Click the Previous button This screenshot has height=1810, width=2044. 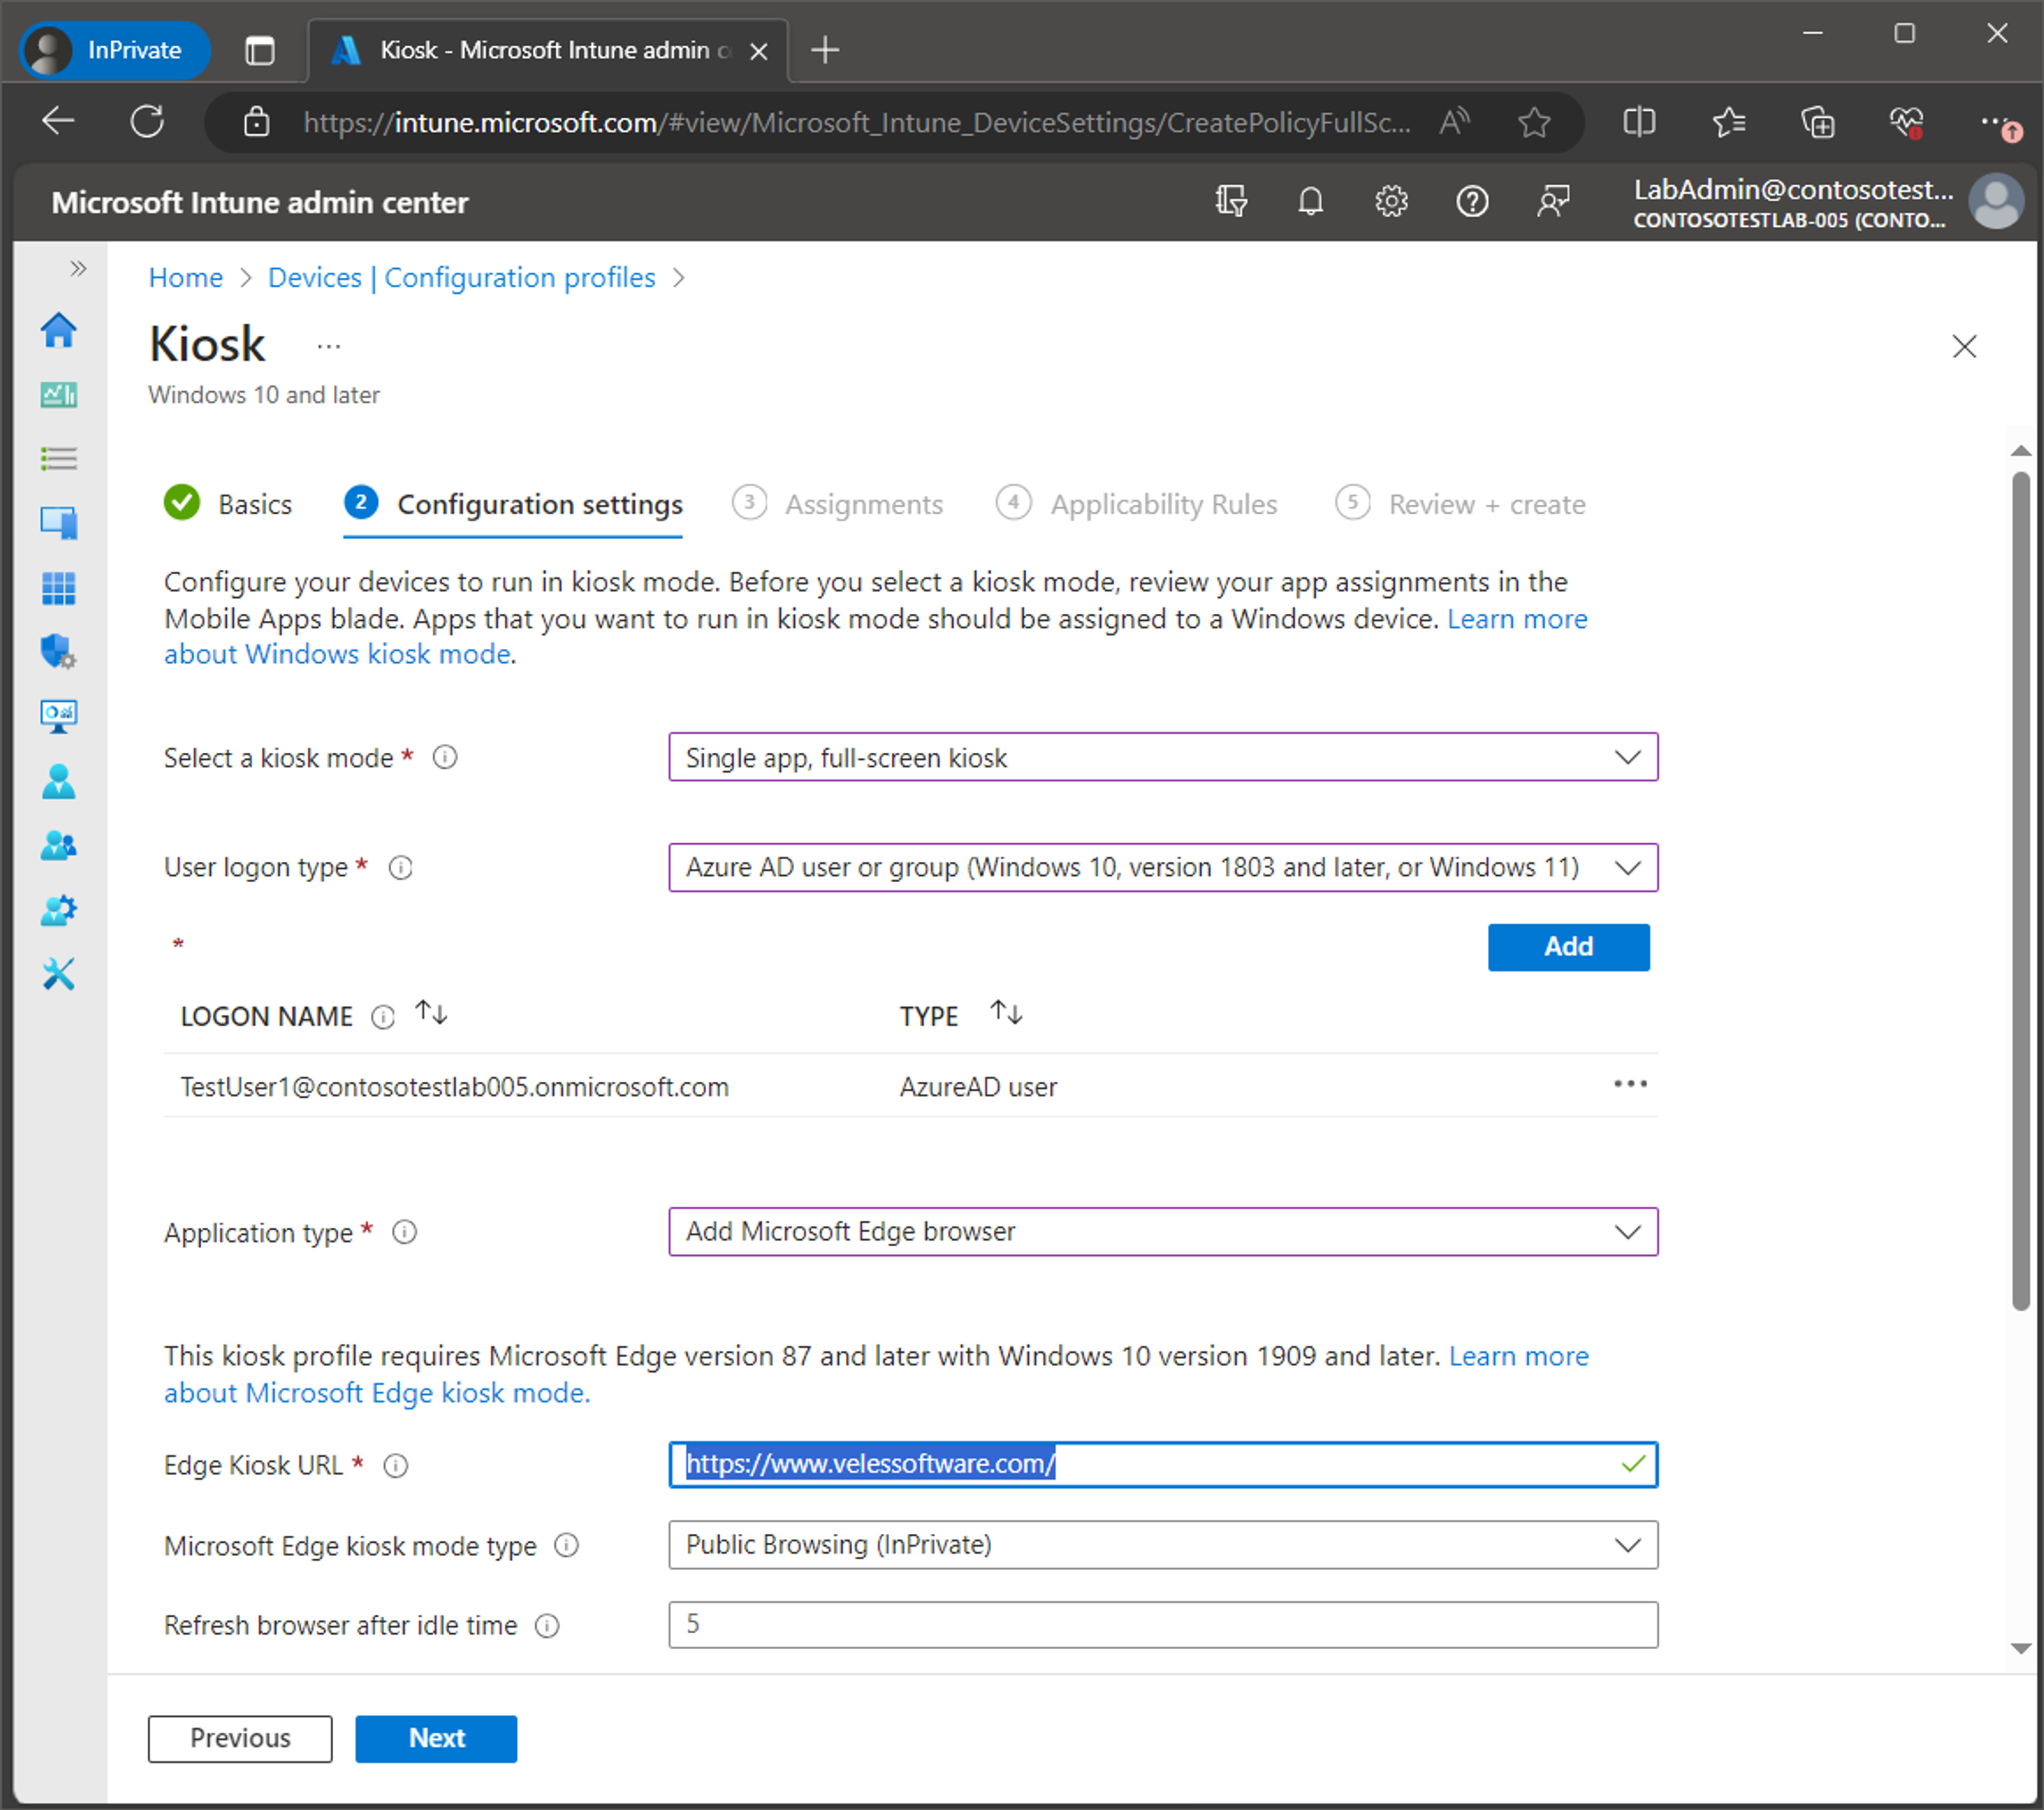click(x=240, y=1739)
